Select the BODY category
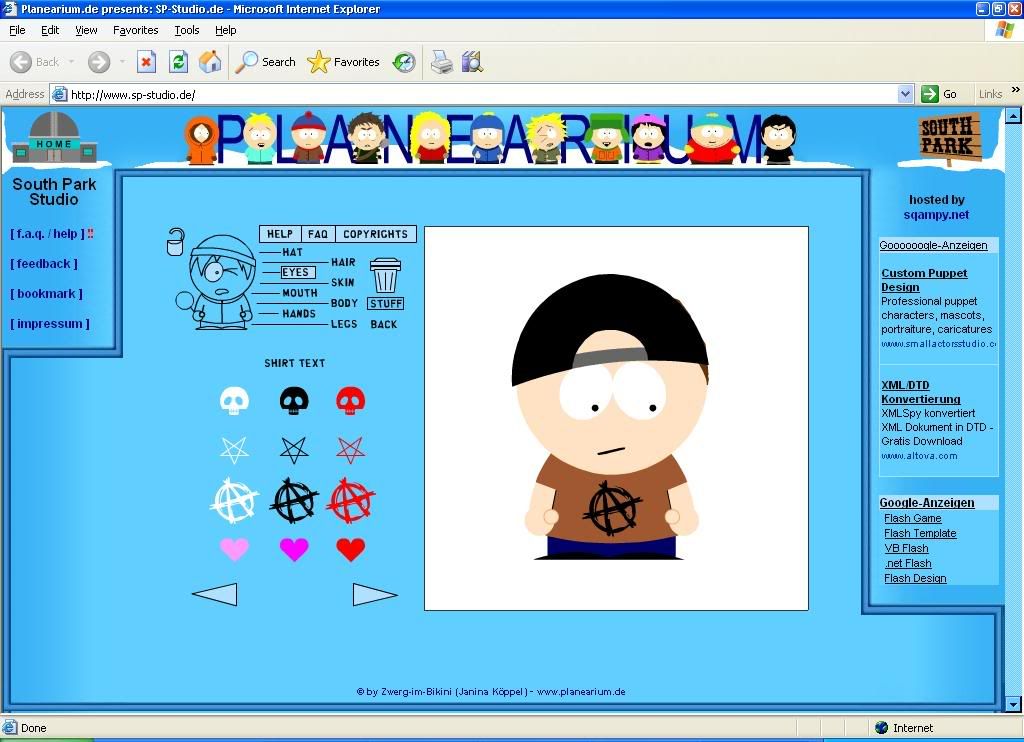This screenshot has height=742, width=1024. (344, 303)
